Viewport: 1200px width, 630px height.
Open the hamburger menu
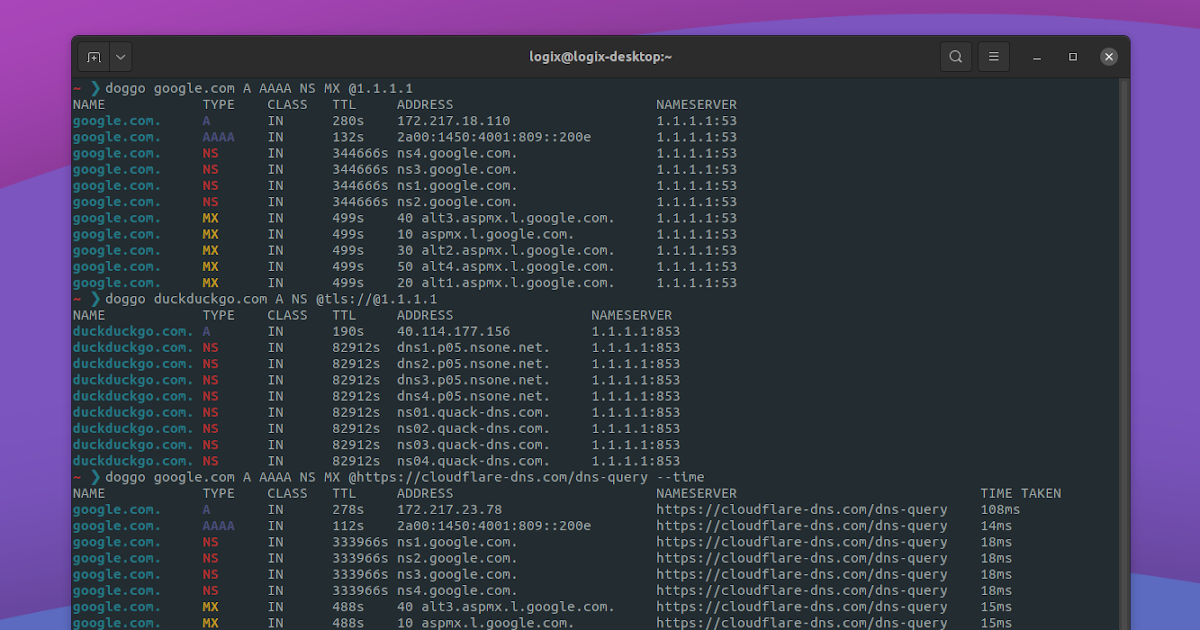[993, 57]
